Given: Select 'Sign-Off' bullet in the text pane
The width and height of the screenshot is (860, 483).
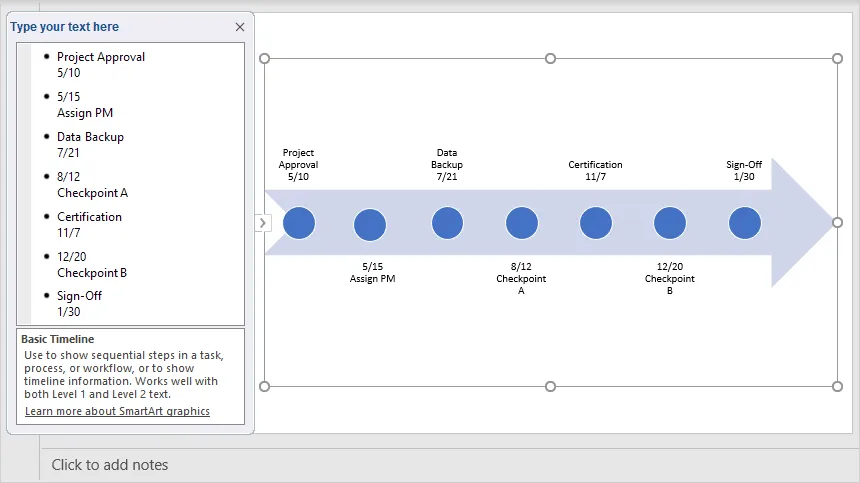Looking at the screenshot, I should pyautogui.click(x=79, y=296).
